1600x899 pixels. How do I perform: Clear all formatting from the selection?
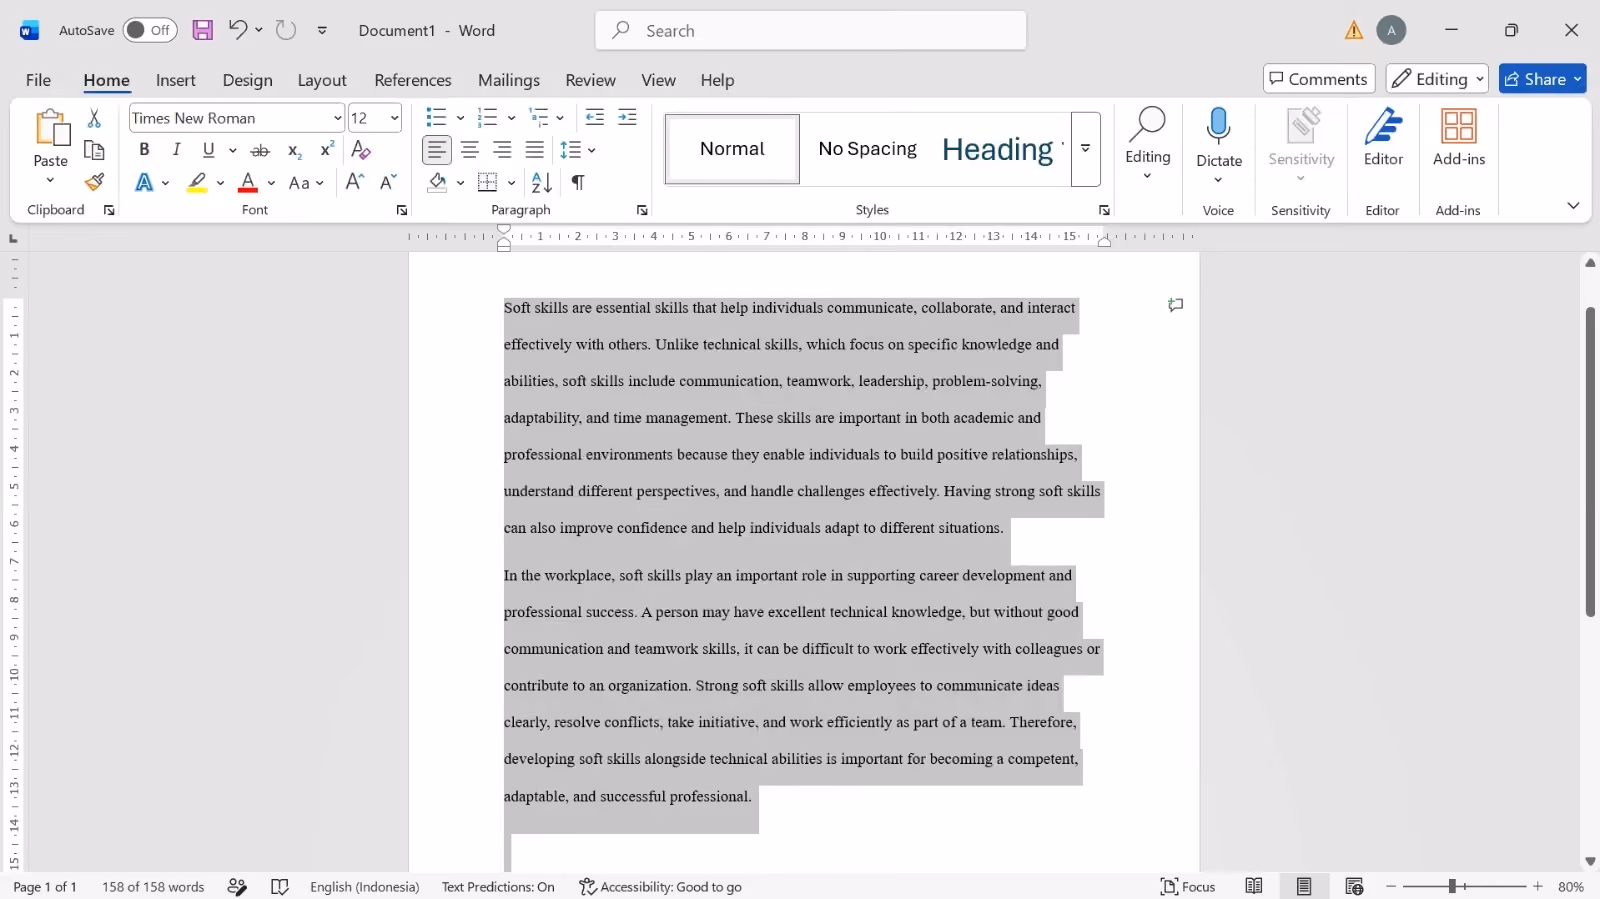pyautogui.click(x=361, y=150)
